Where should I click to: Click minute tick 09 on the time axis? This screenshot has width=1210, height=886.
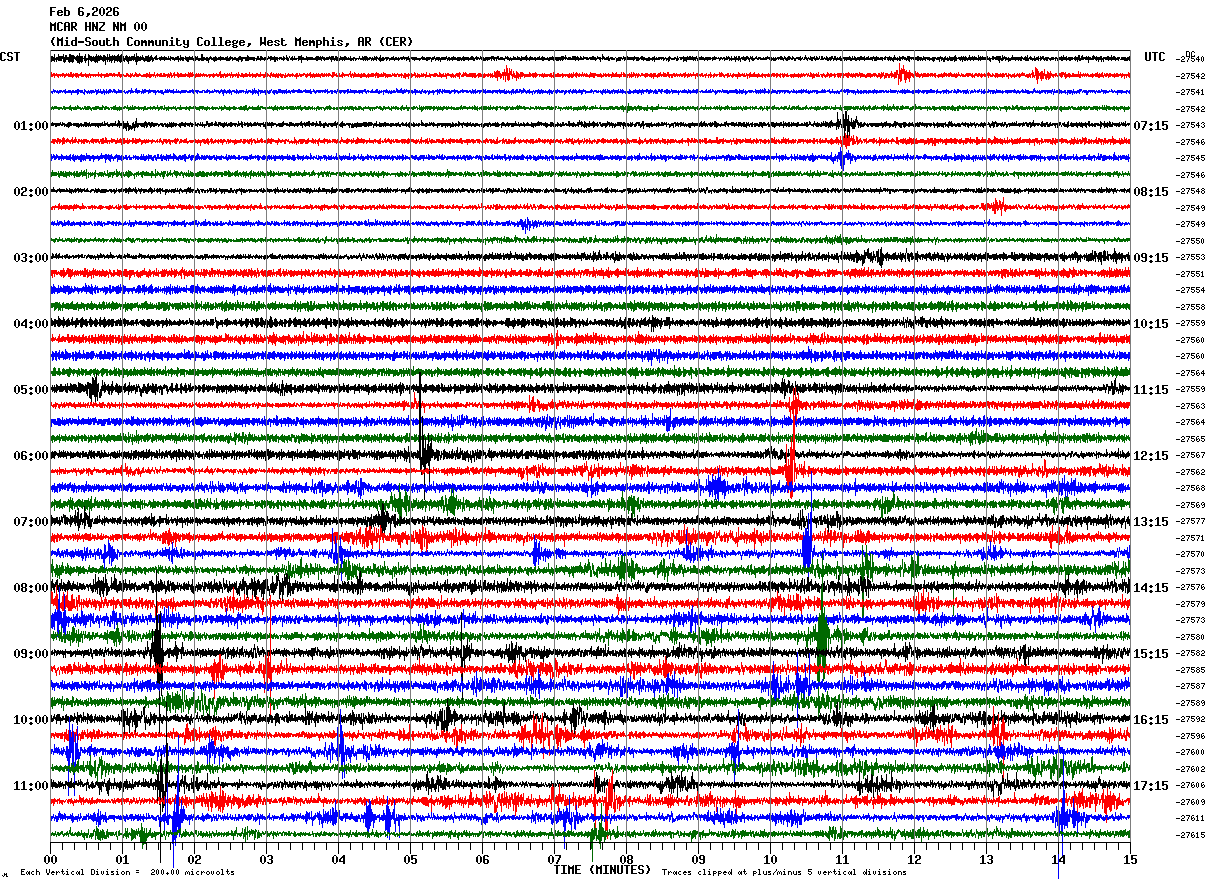tap(698, 859)
